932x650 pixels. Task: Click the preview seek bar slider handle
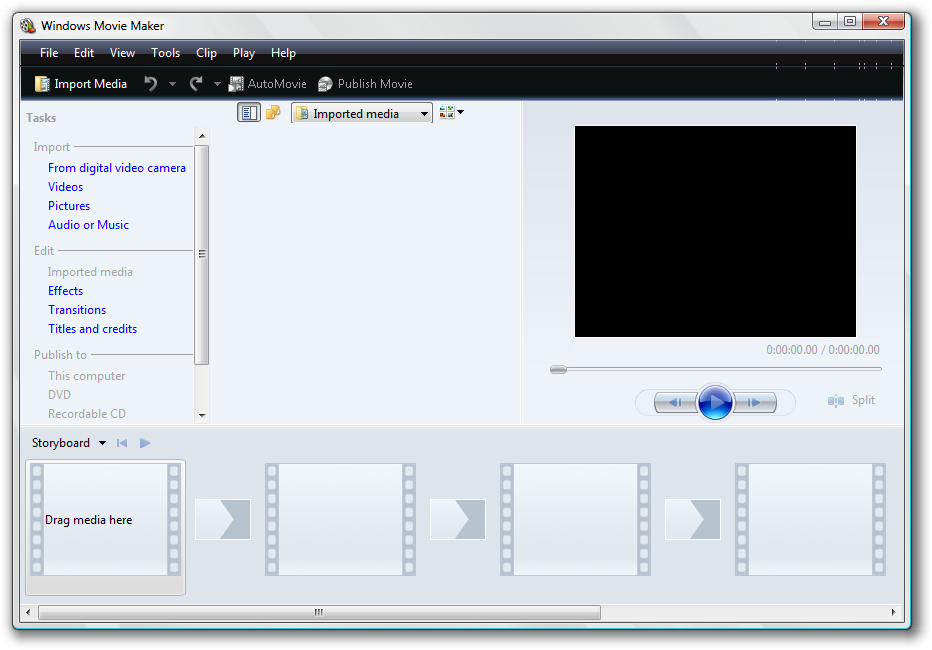tap(558, 370)
